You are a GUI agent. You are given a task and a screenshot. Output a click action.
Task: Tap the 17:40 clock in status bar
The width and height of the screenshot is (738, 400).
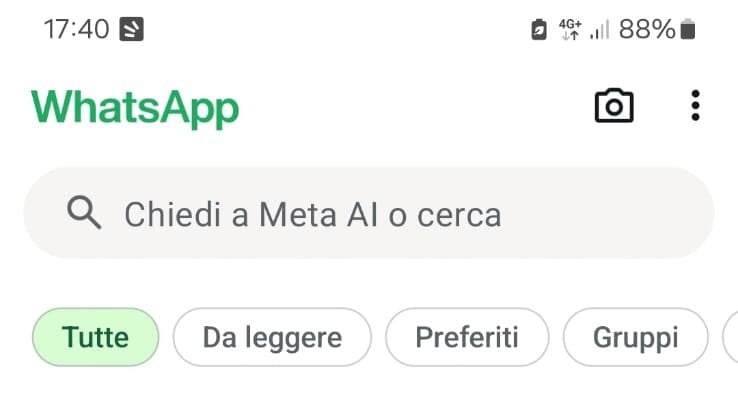(76, 29)
